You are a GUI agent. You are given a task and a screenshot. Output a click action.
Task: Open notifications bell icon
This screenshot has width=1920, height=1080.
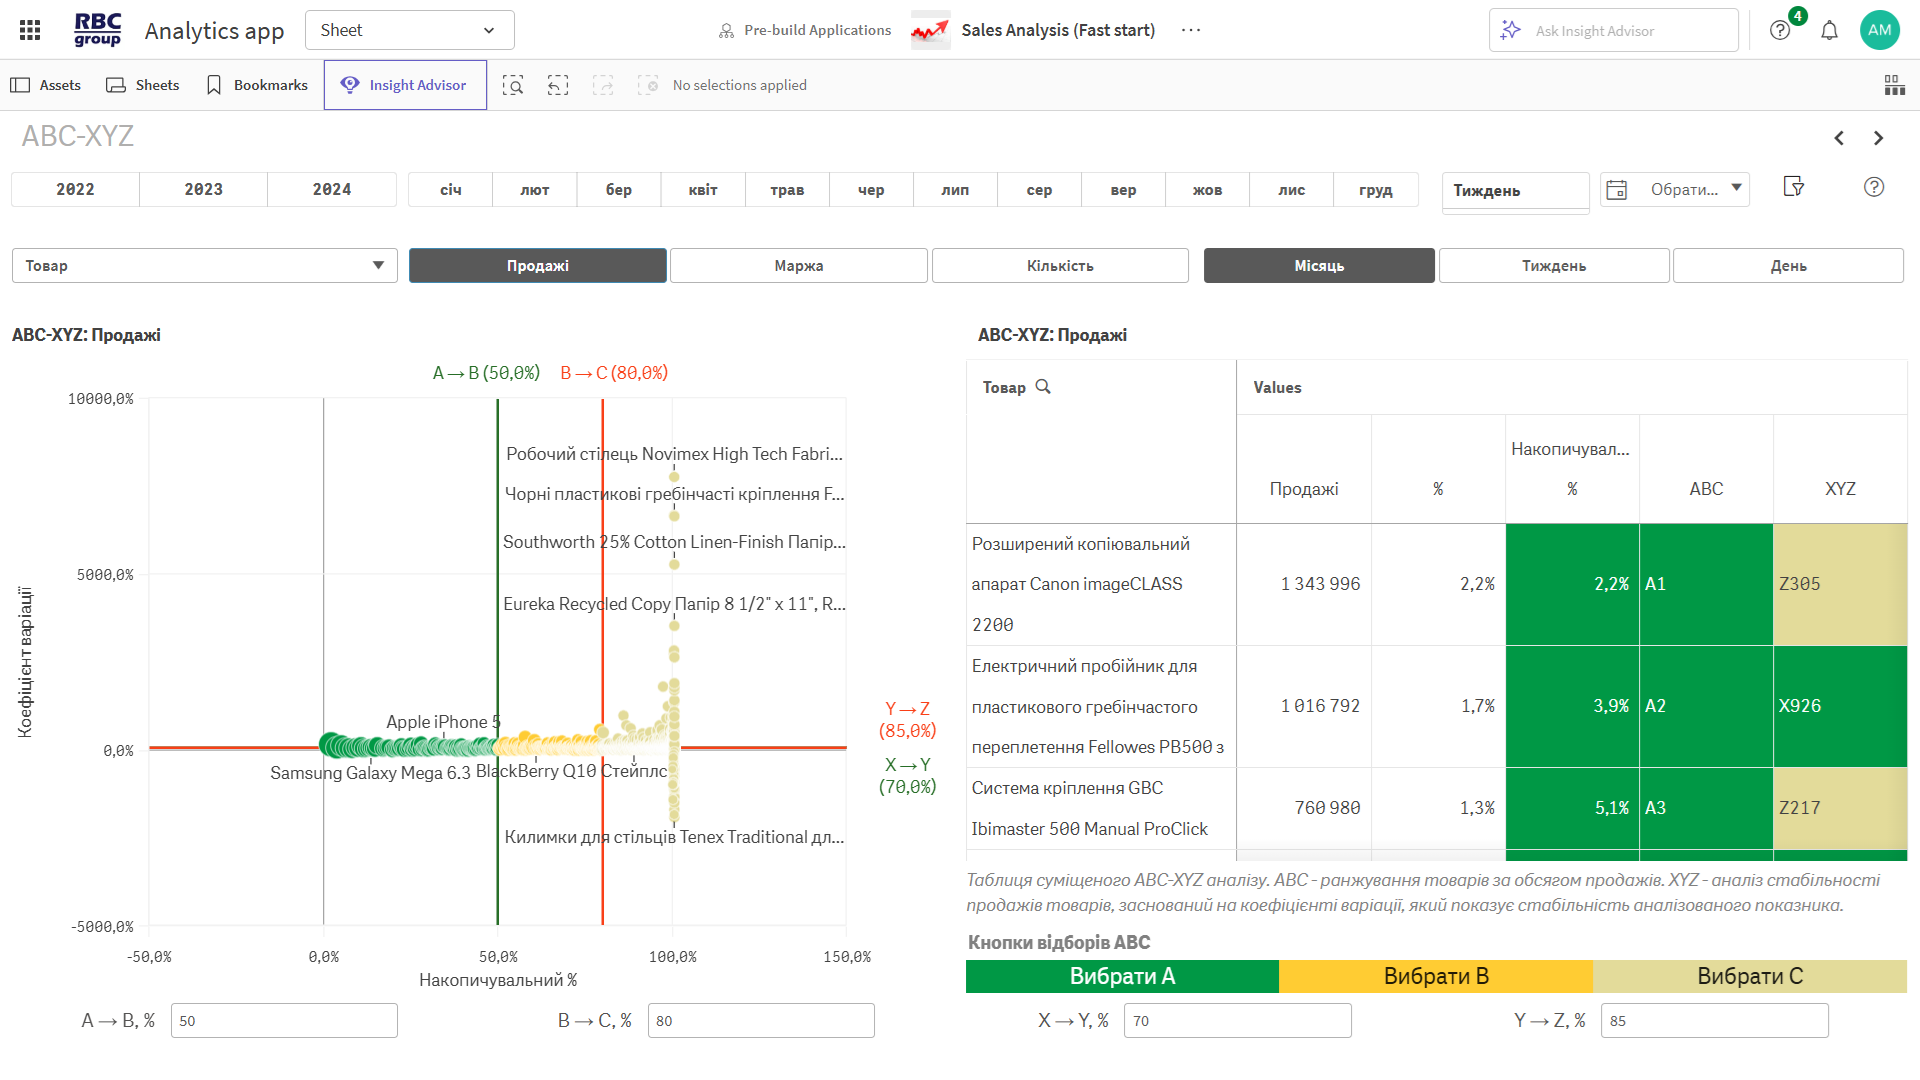tap(1829, 30)
